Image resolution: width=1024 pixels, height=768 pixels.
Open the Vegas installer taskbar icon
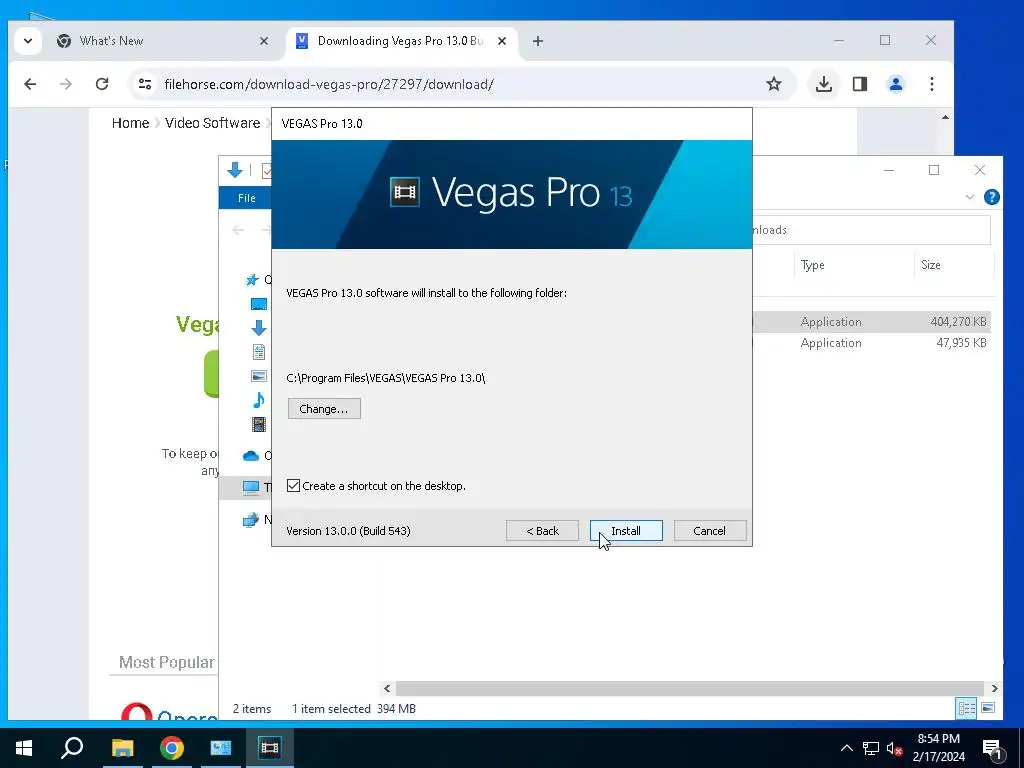tap(269, 748)
